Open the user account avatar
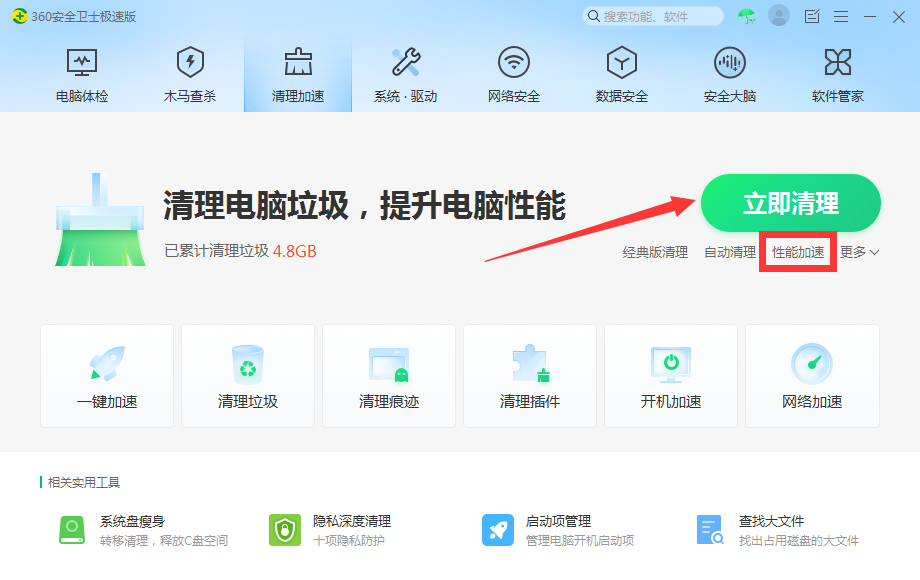Image resolution: width=920 pixels, height=580 pixels. (779, 16)
